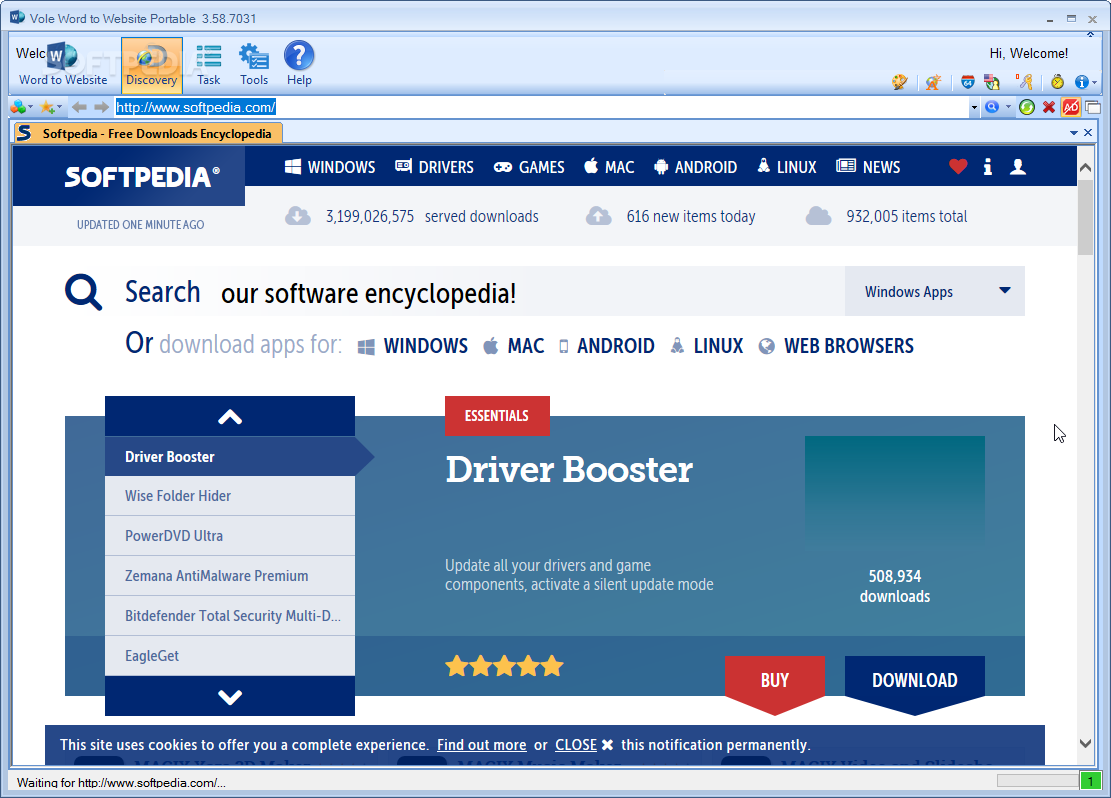
Task: Expand the colored cubes dropdown arrow
Action: [x=30, y=108]
